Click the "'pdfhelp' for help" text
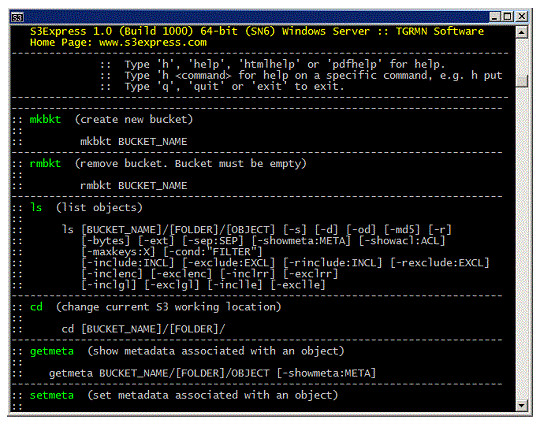This screenshot has height=427, width=540. [x=385, y=64]
